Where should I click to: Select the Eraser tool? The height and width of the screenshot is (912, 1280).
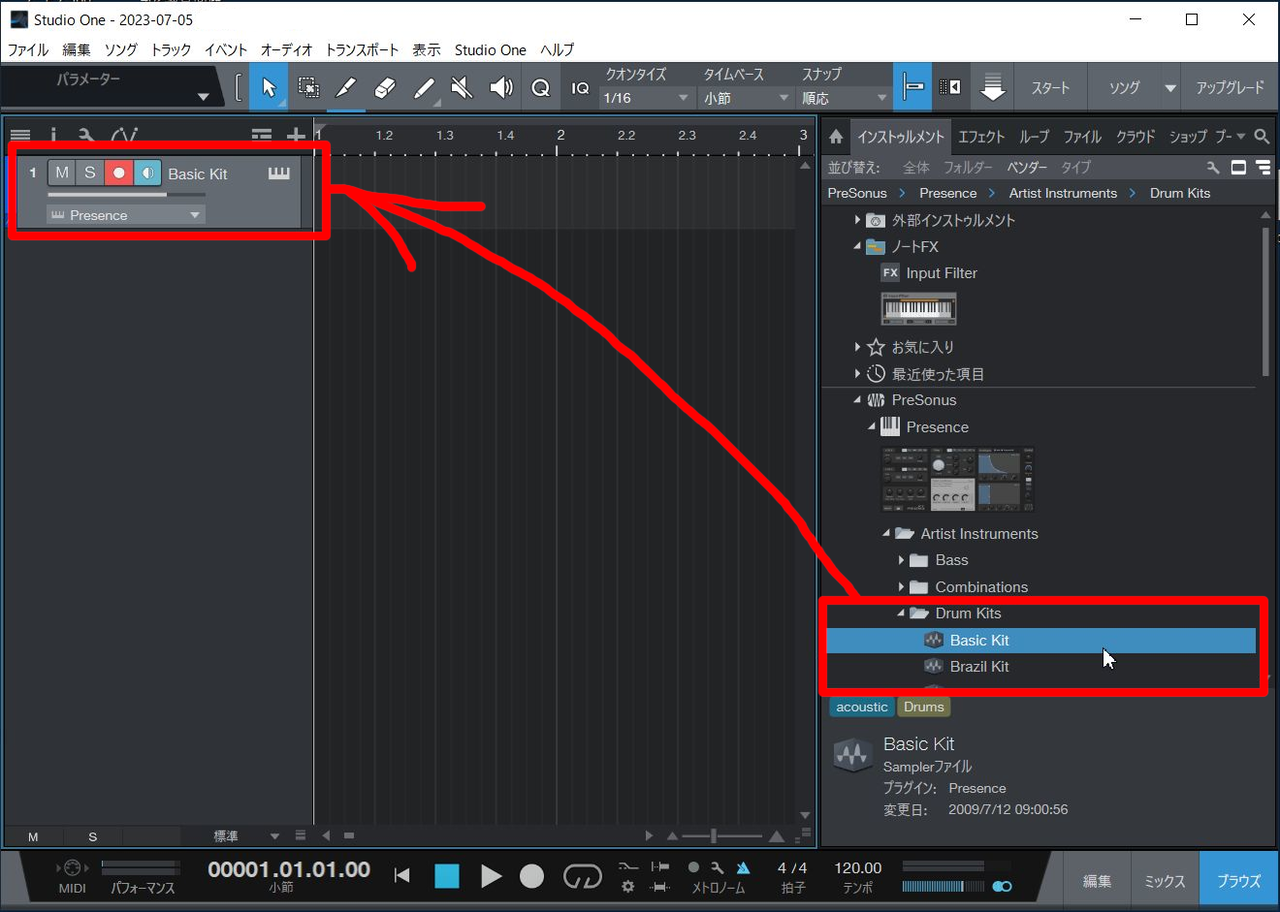pyautogui.click(x=385, y=88)
